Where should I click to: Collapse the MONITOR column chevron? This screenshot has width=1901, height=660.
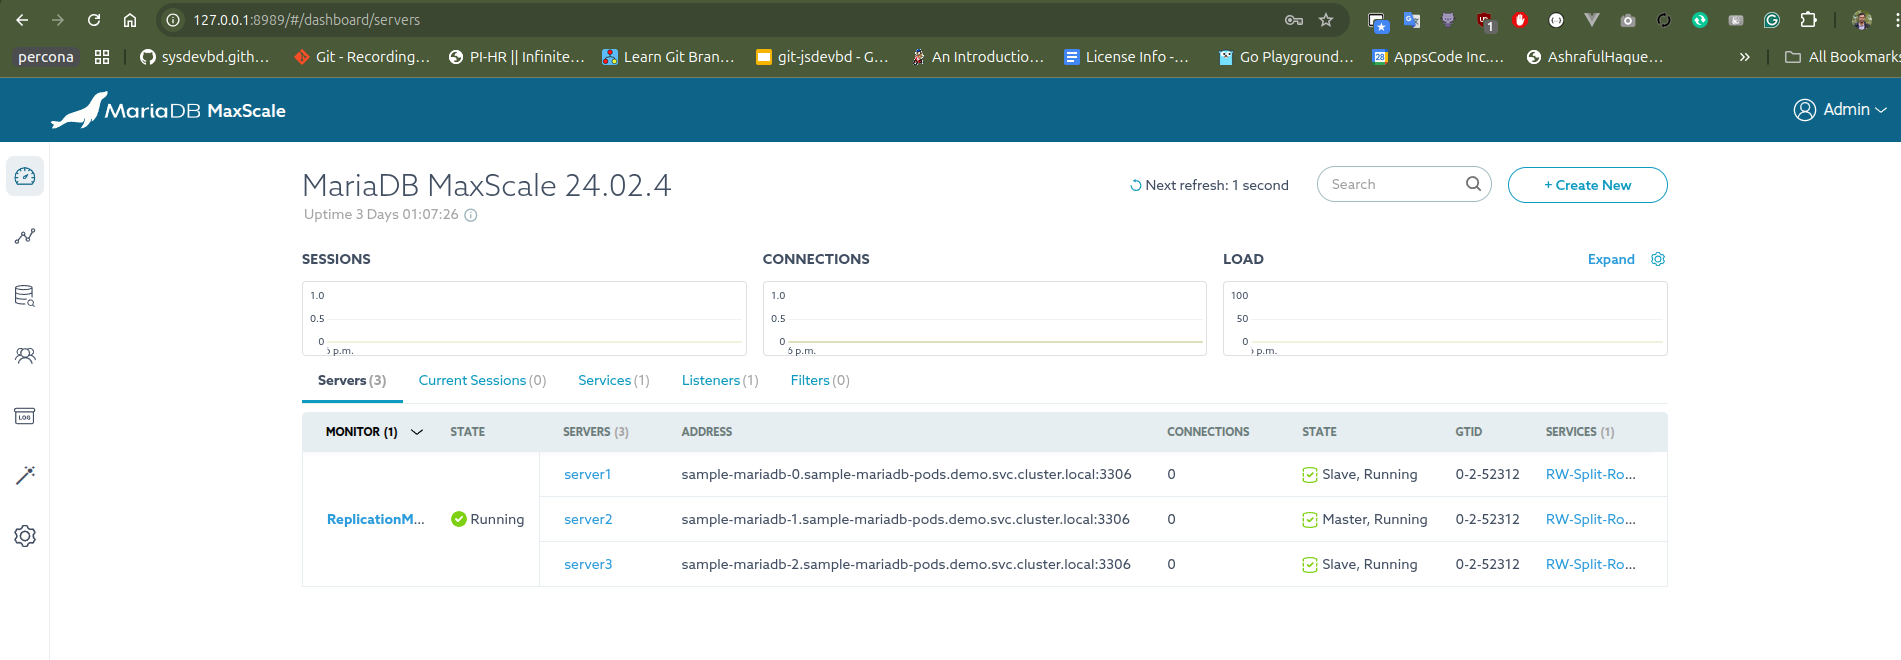[417, 432]
